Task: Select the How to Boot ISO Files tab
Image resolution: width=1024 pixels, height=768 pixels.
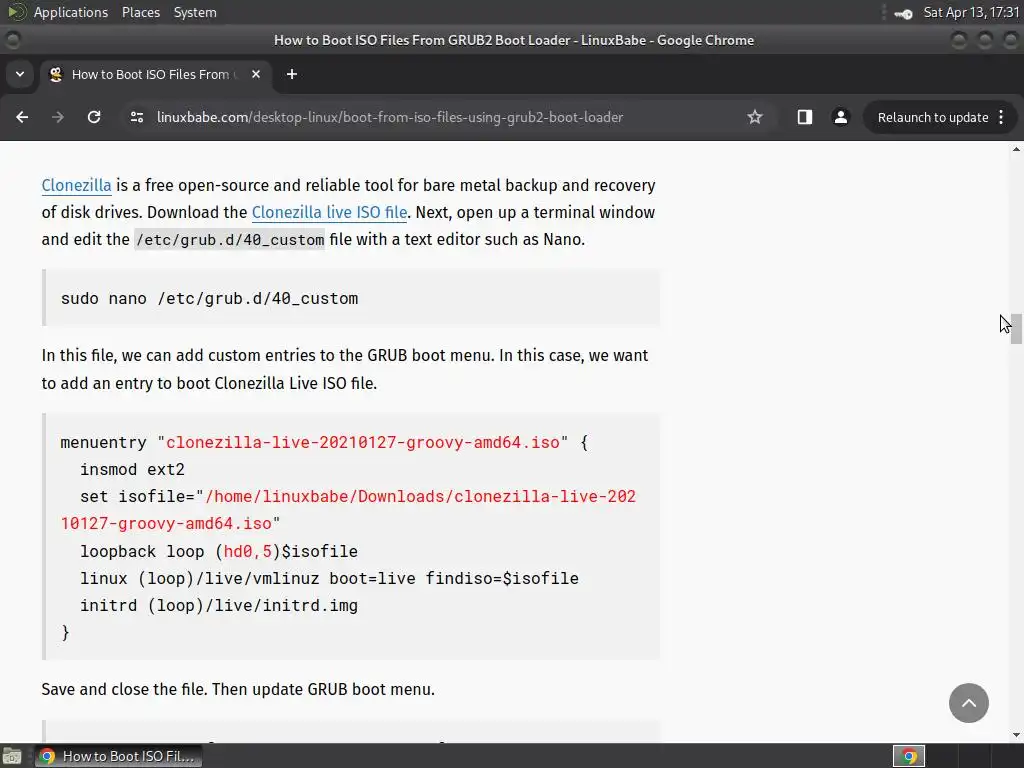Action: point(155,74)
